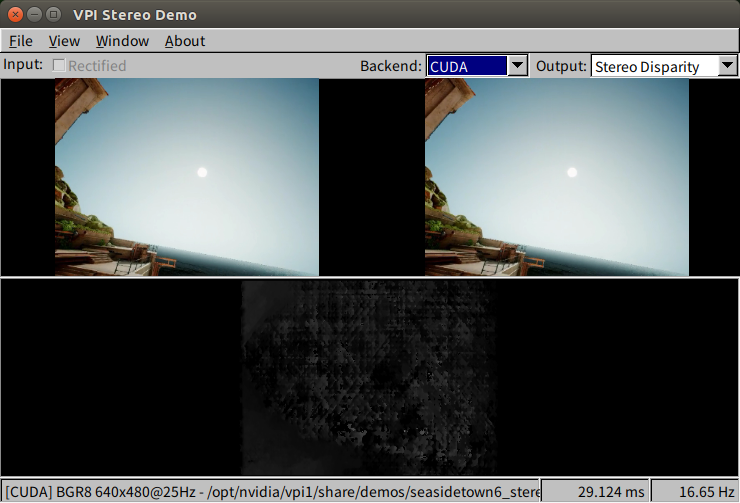
Task: Click the status bar file path text
Action: (272, 492)
